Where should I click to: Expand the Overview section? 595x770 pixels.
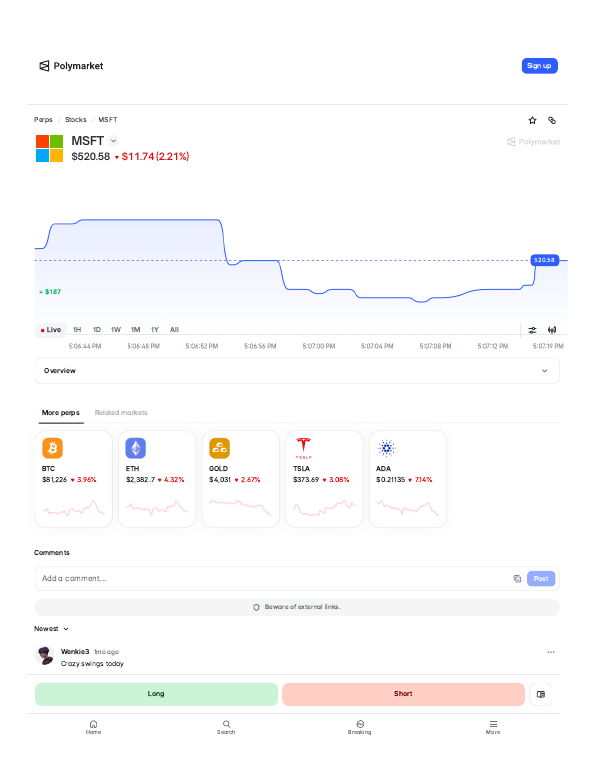coord(297,371)
